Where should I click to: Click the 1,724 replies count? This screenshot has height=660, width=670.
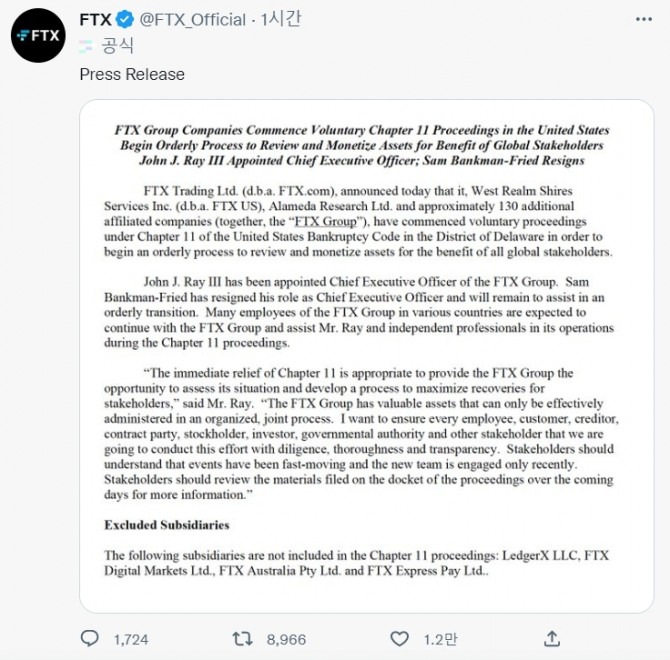tap(133, 639)
